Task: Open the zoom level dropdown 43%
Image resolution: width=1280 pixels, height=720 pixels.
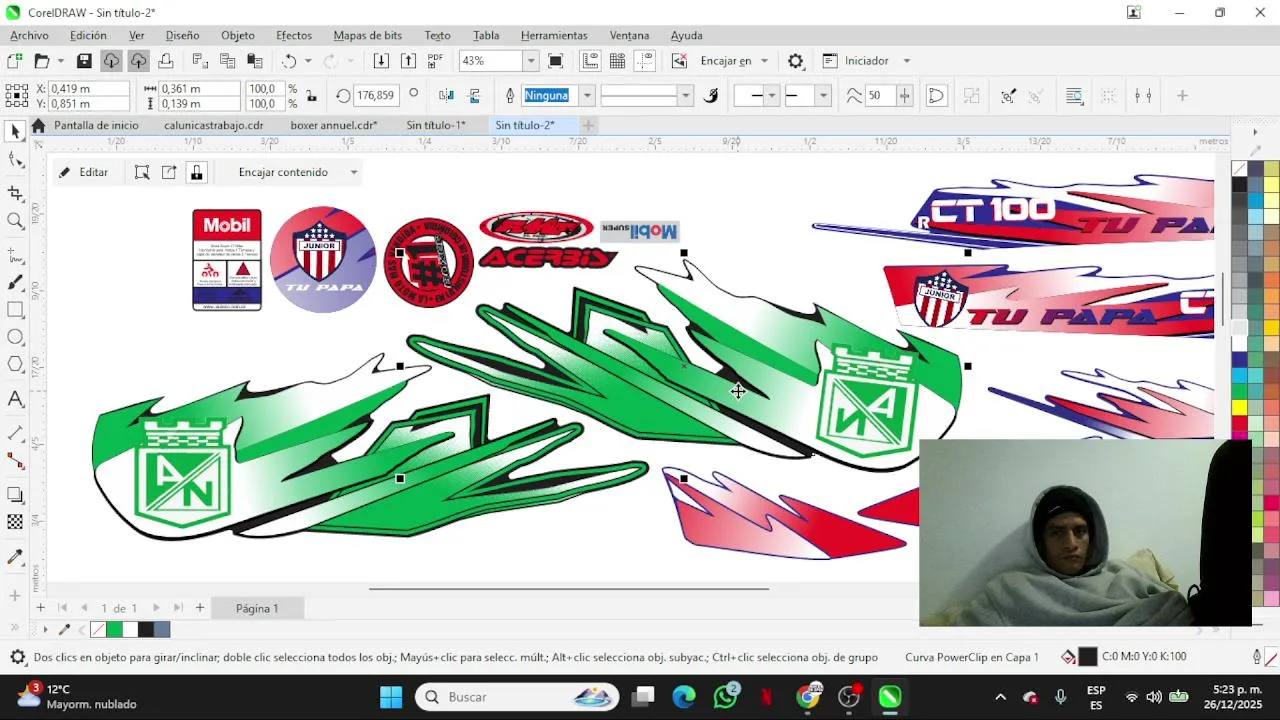Action: 531,61
